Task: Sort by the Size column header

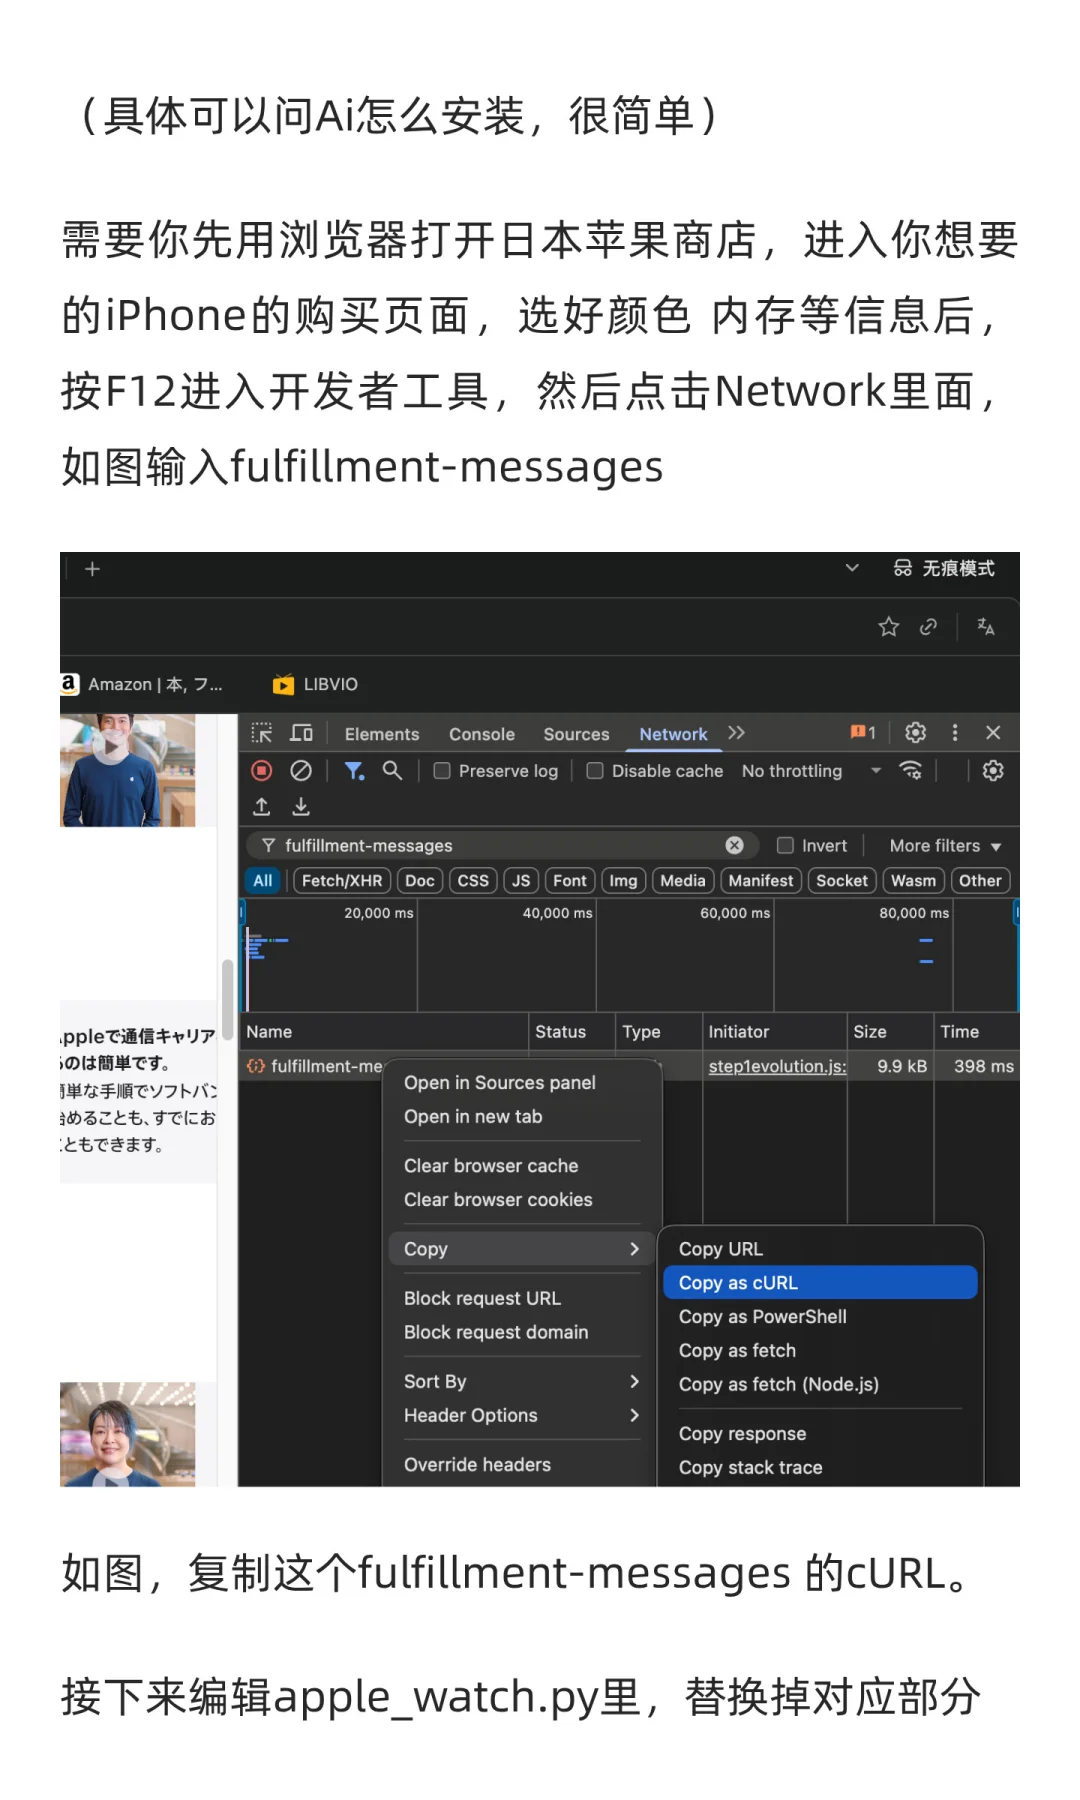Action: click(890, 1032)
